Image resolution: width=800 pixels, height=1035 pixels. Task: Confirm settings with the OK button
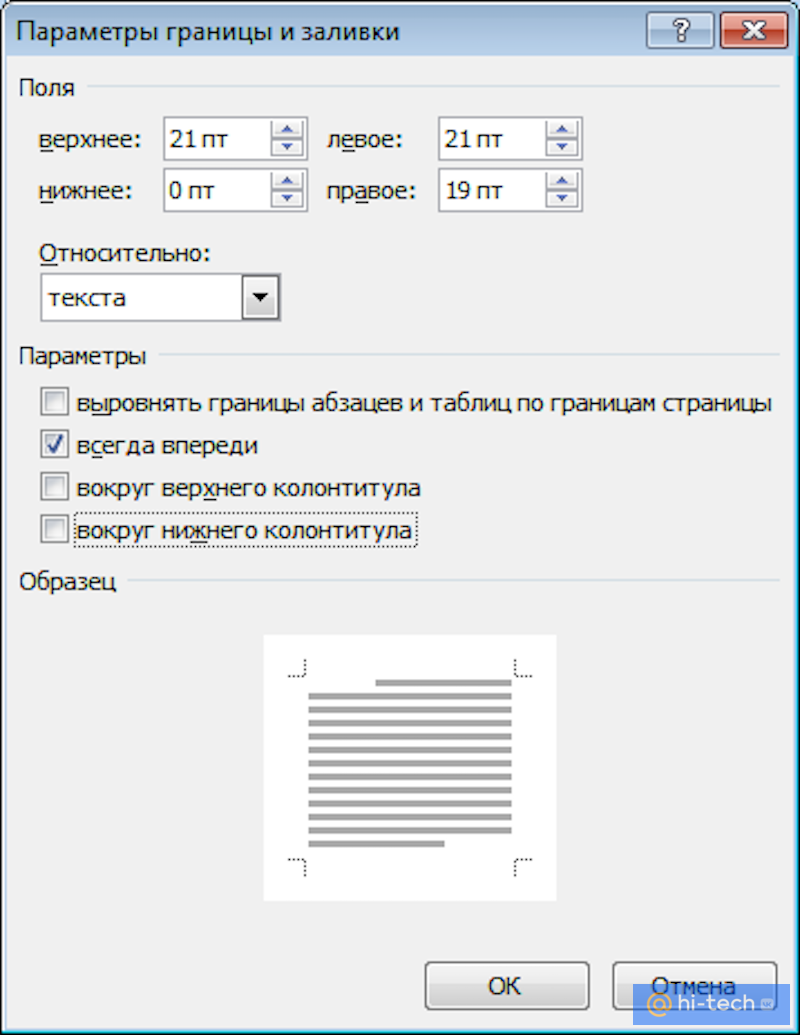[x=506, y=984]
